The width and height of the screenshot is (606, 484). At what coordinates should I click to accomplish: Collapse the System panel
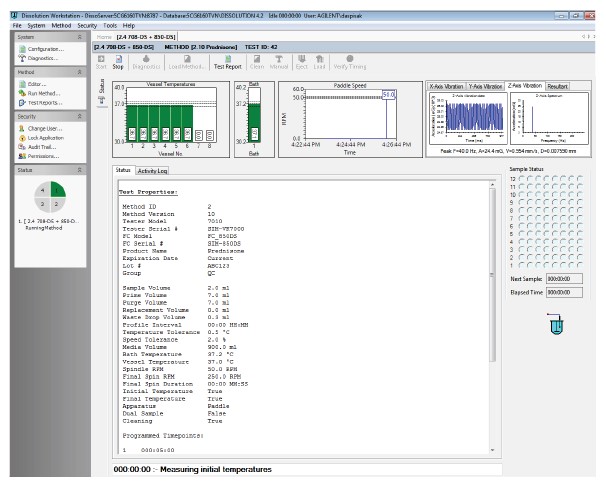[79, 37]
